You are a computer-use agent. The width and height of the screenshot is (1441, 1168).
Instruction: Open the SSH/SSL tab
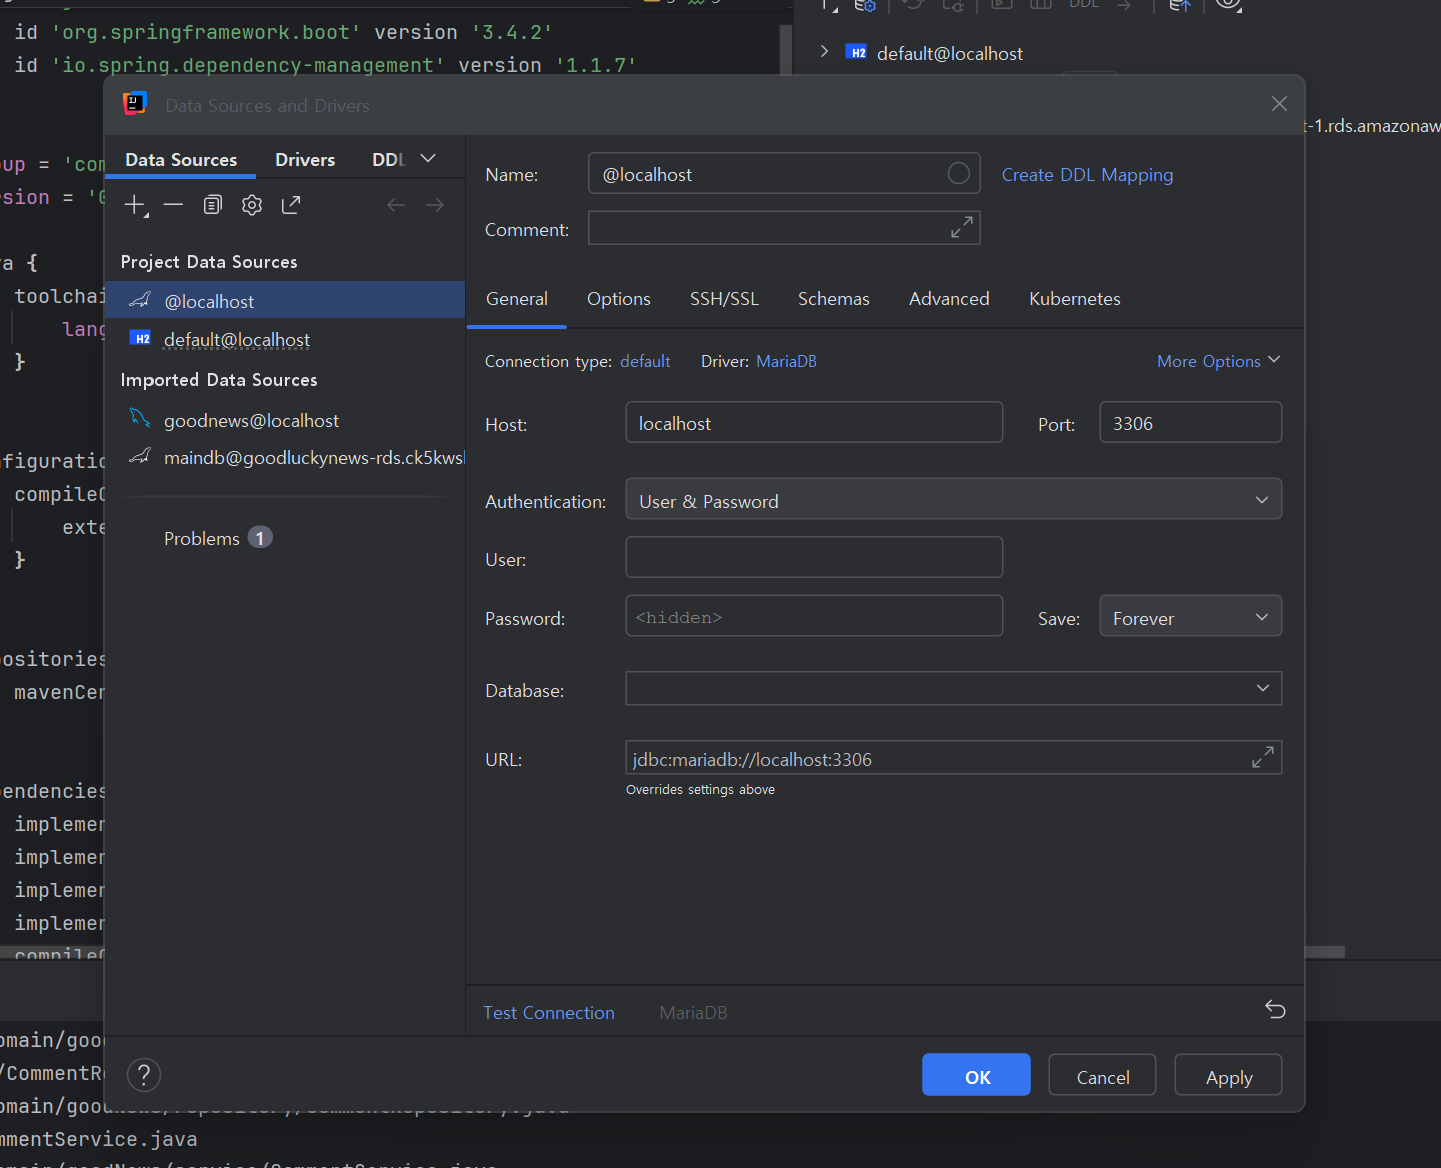(x=724, y=299)
